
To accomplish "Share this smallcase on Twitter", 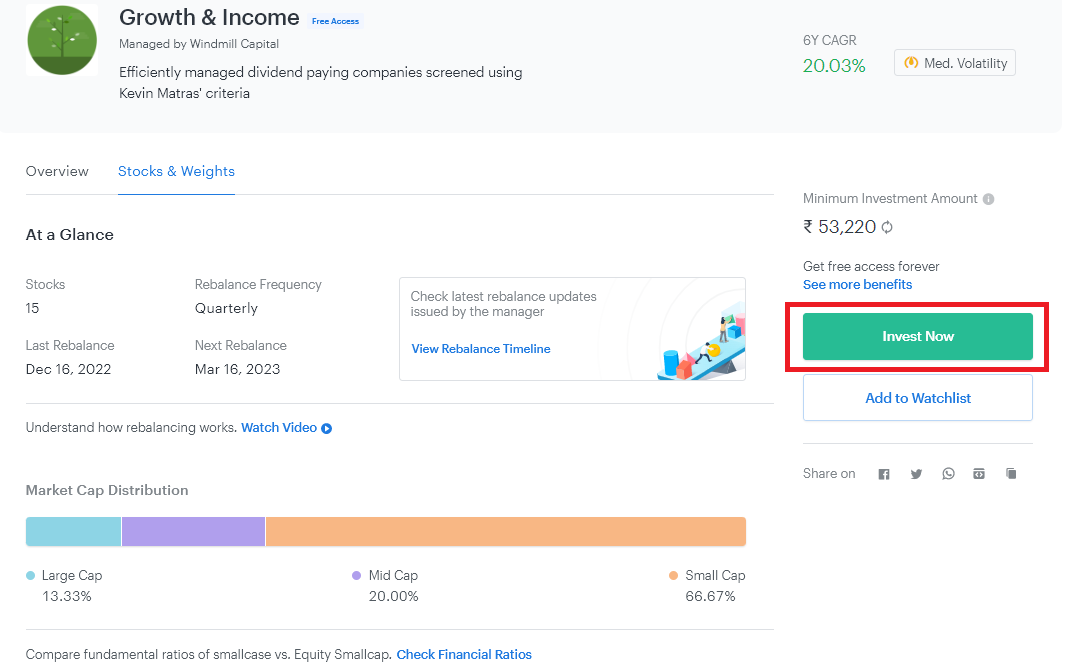I will tap(916, 474).
